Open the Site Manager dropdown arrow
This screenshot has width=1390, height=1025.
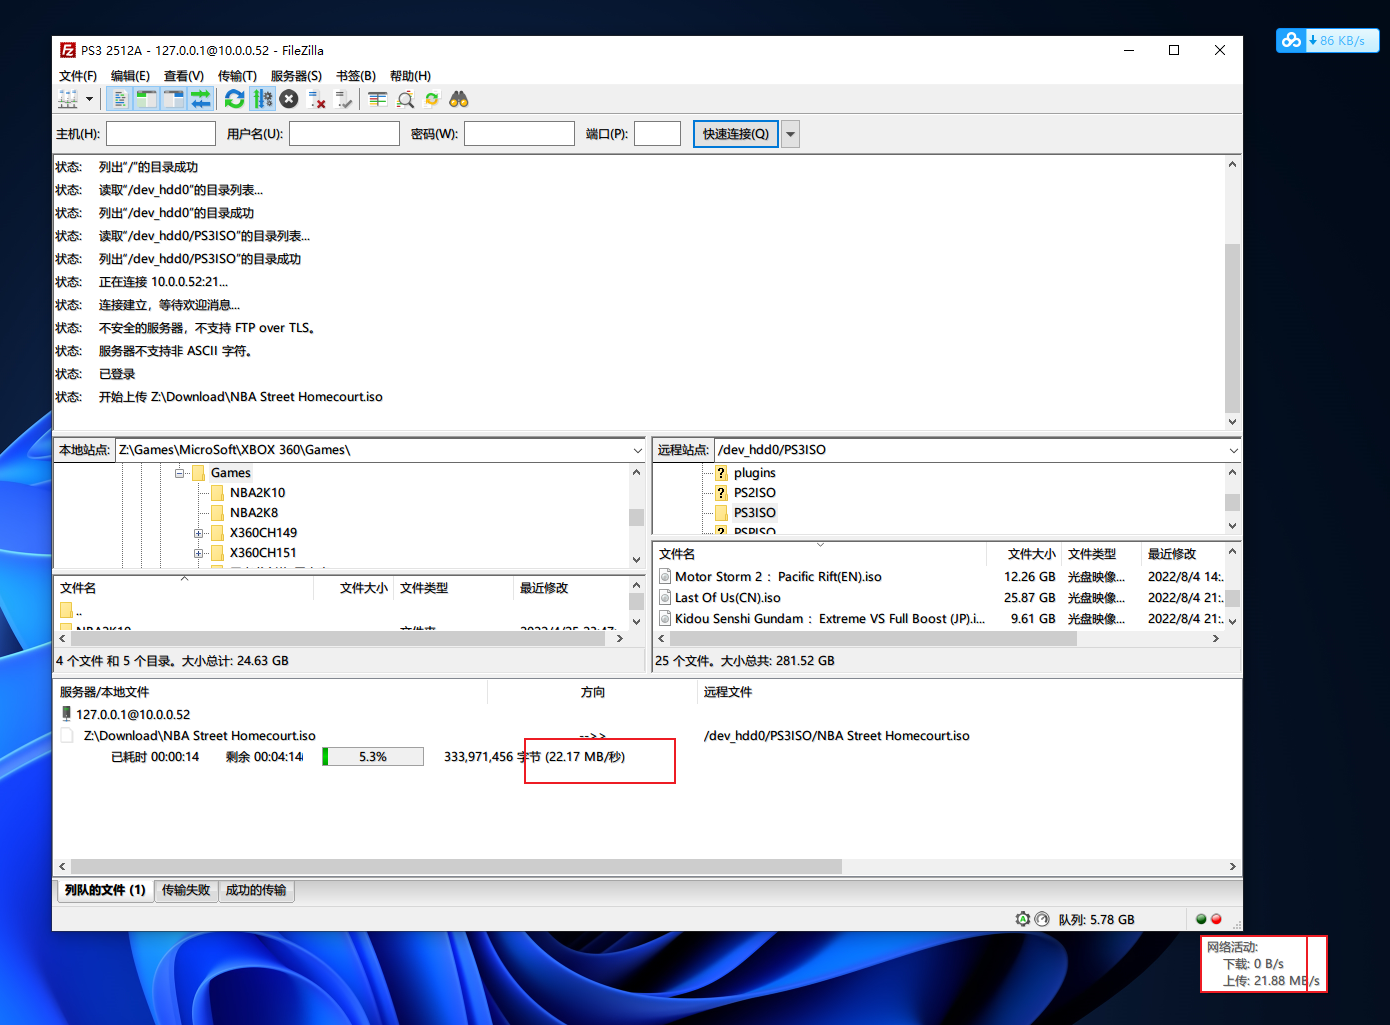(x=89, y=99)
